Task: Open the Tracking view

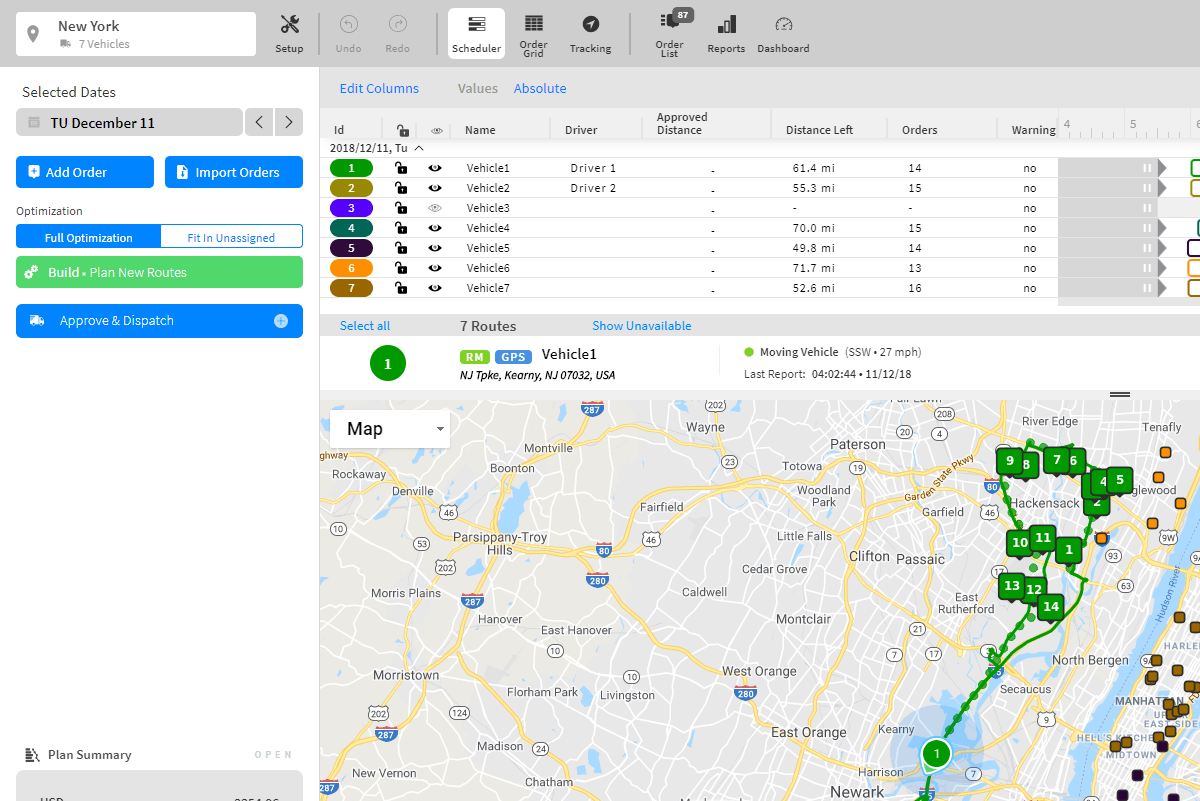Action: [x=590, y=33]
